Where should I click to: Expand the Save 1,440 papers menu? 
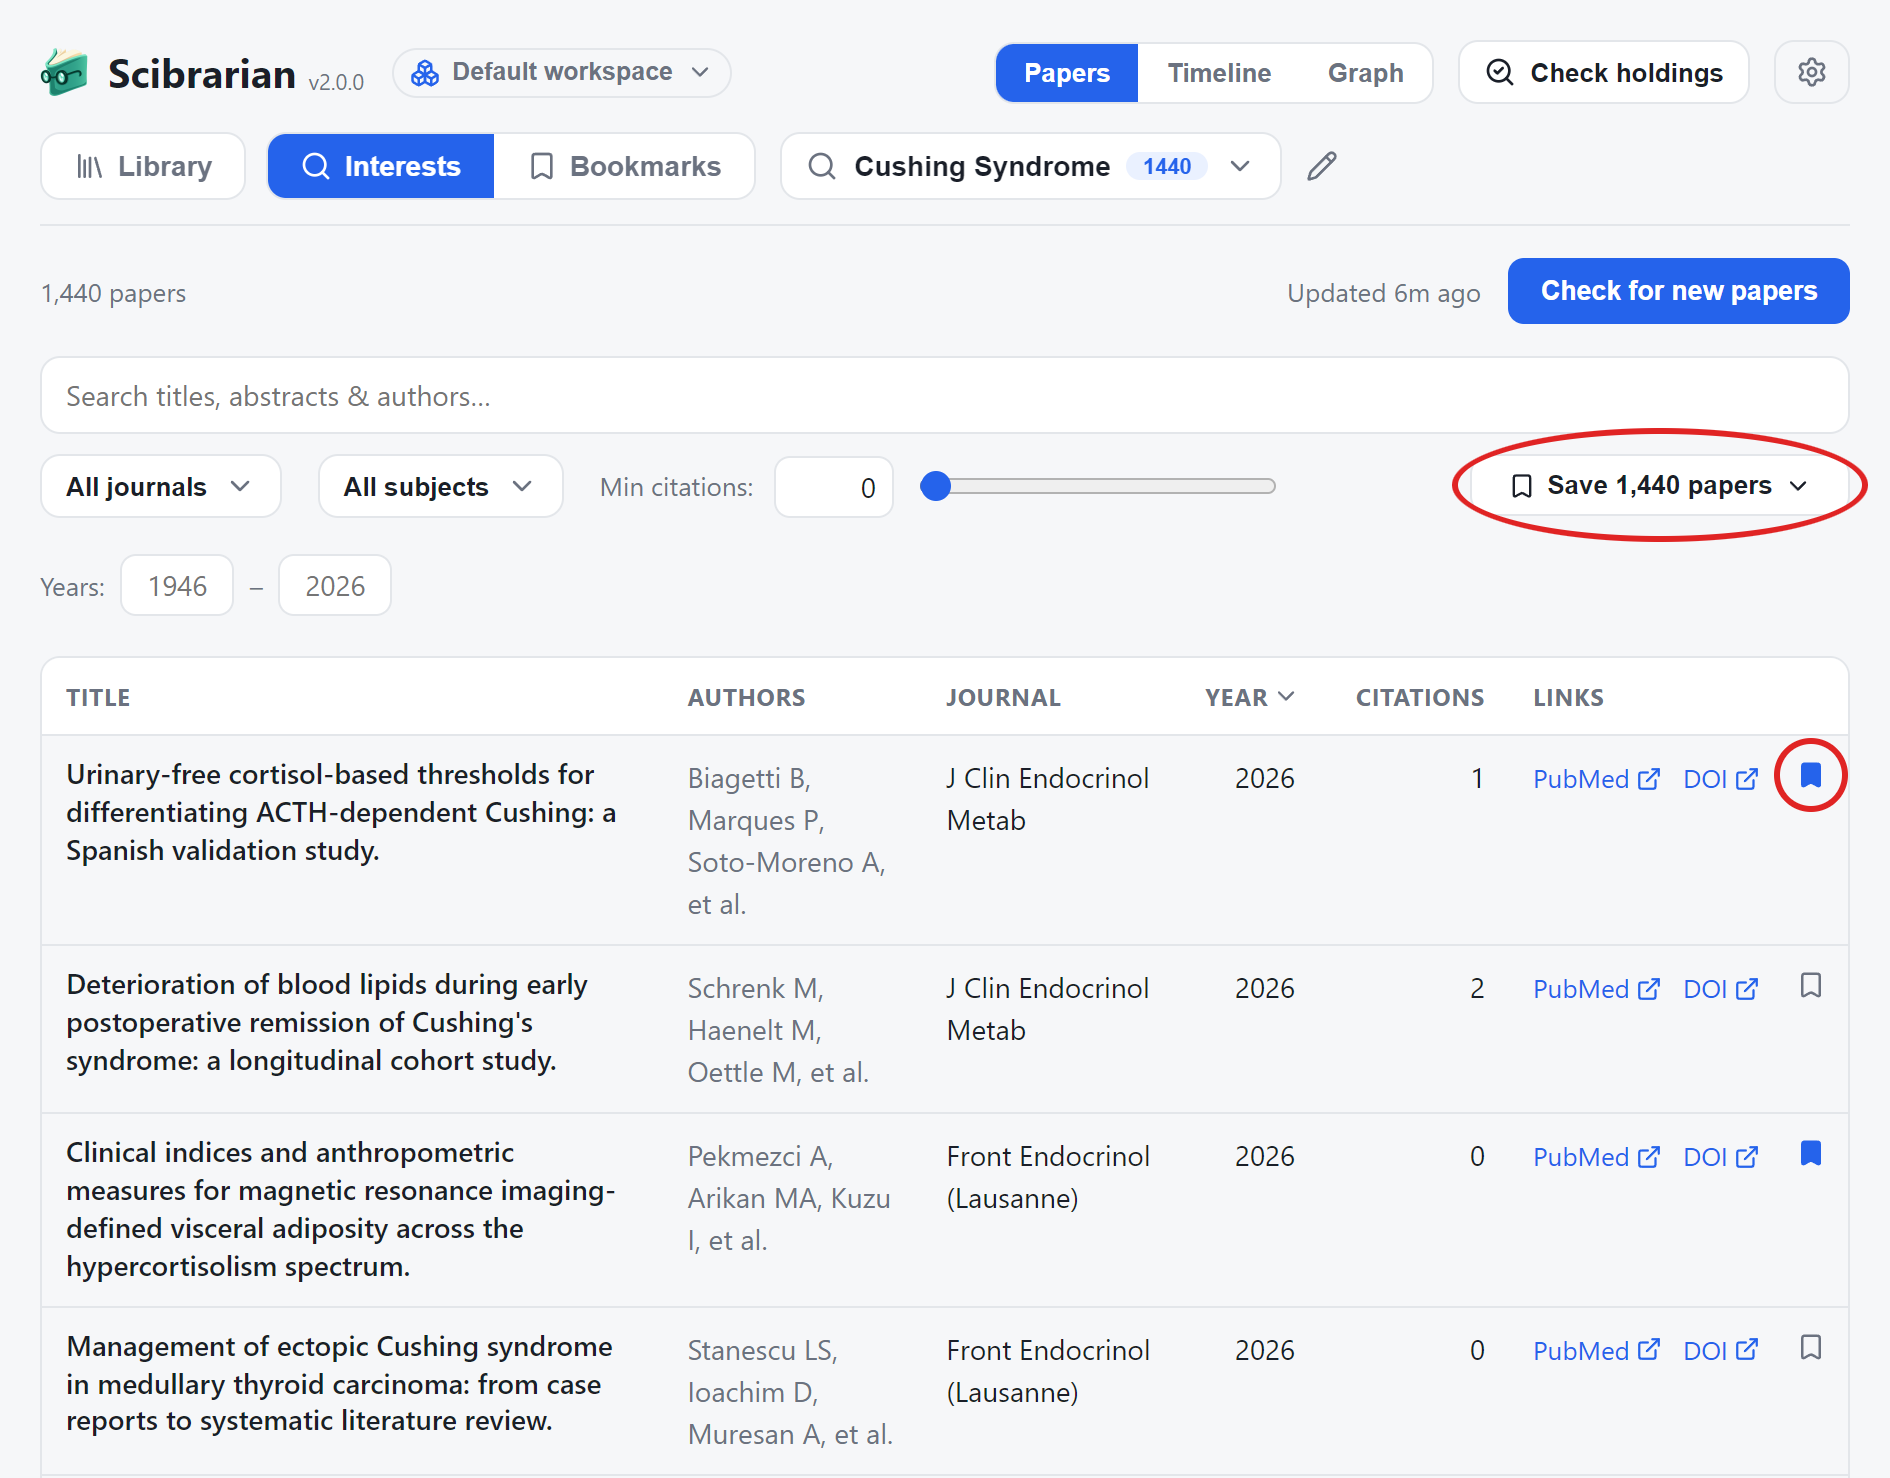[1659, 486]
